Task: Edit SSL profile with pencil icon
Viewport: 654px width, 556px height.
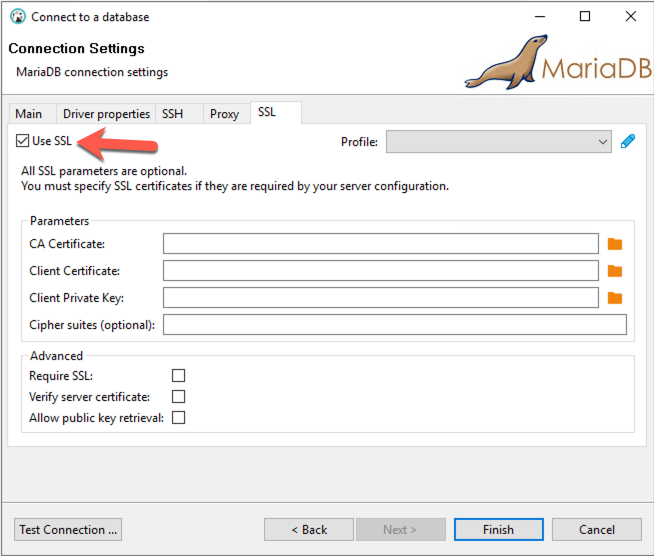Action: coord(628,142)
